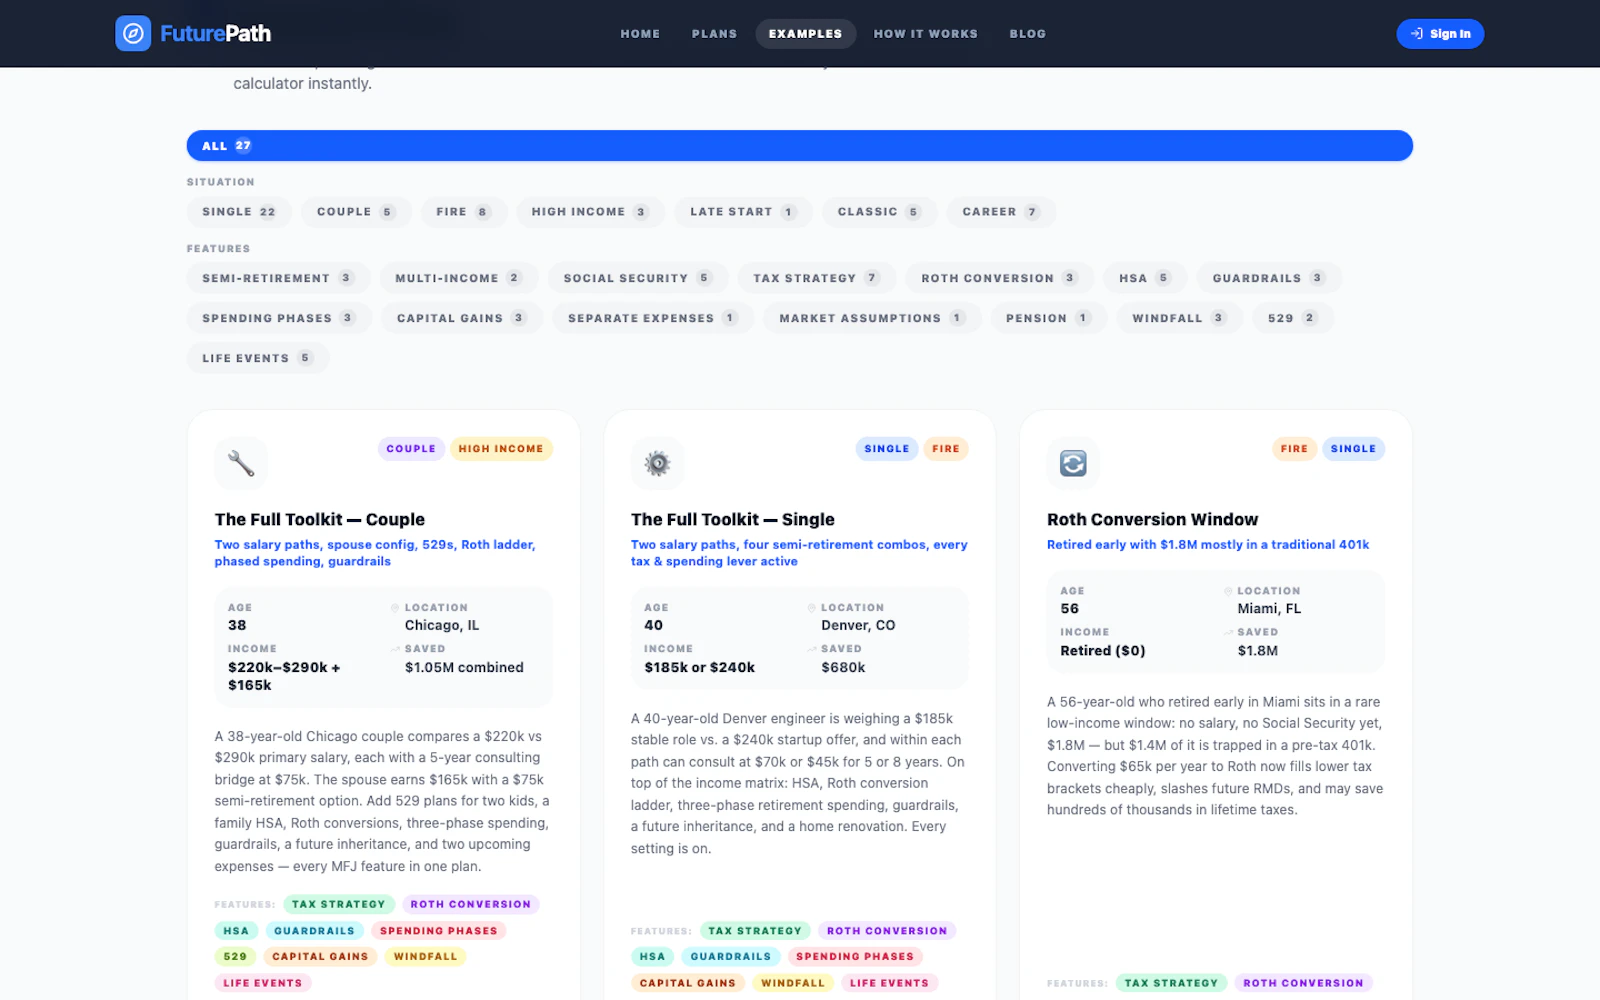Image resolution: width=1600 pixels, height=1000 pixels.
Task: Click 529 tag on Couple toolkit card
Action: click(235, 957)
